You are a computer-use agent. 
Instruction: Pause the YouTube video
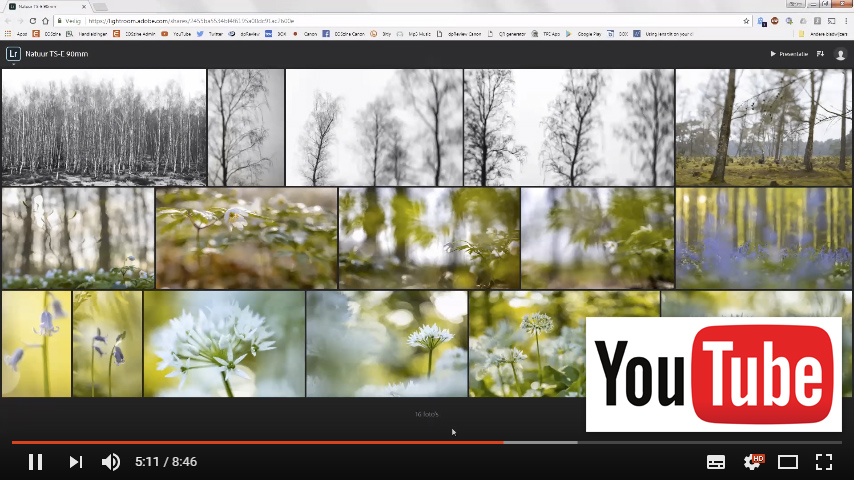[x=35, y=462]
